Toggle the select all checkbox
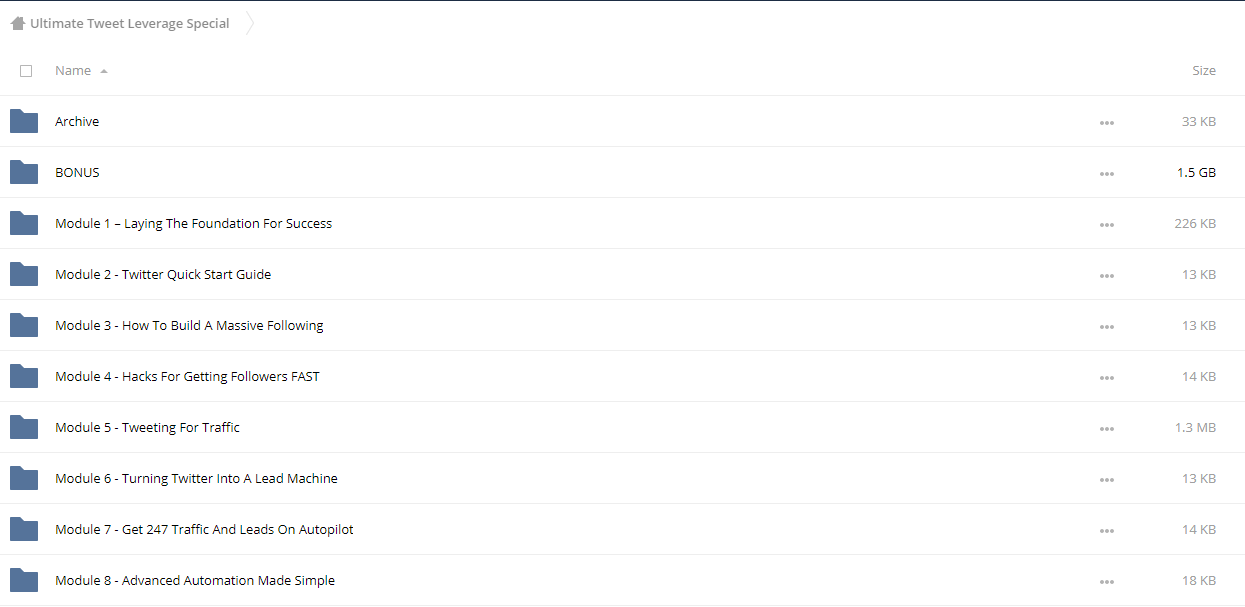This screenshot has height=607, width=1245. coord(26,71)
